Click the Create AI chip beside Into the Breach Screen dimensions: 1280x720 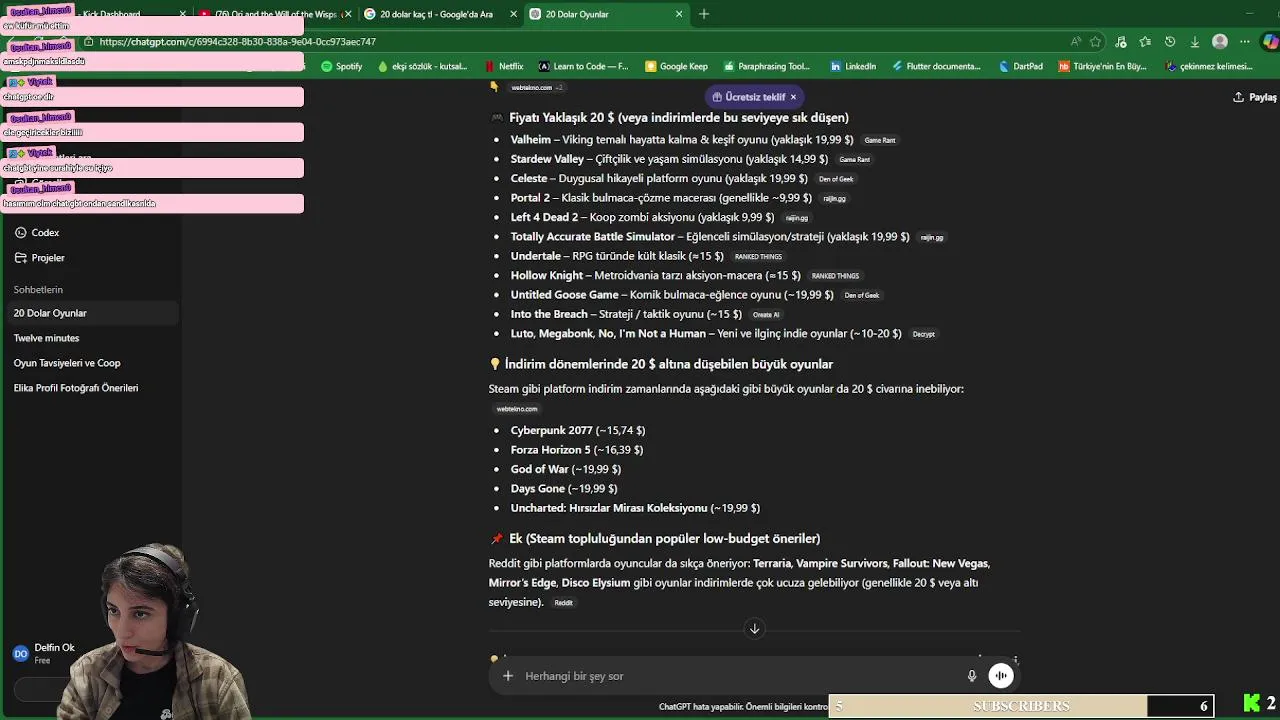coord(766,315)
